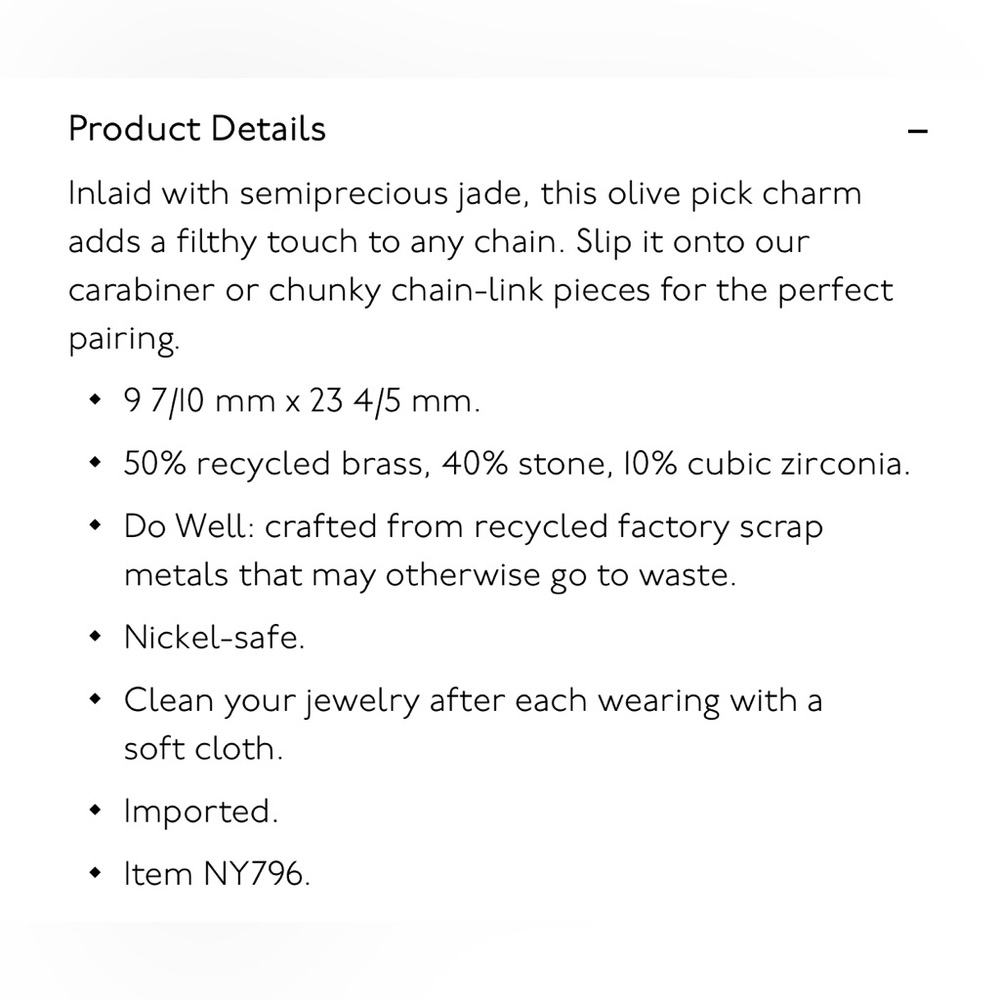1000x1000 pixels.
Task: Click the Nickel-safe text
Action: click(214, 637)
